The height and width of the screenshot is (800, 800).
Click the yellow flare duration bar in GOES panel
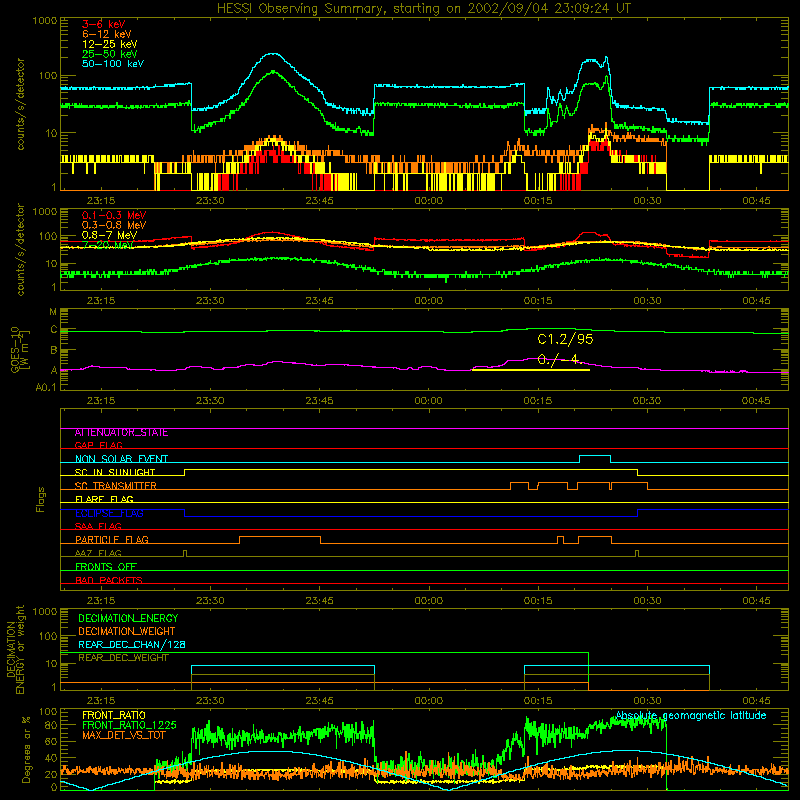click(531, 370)
